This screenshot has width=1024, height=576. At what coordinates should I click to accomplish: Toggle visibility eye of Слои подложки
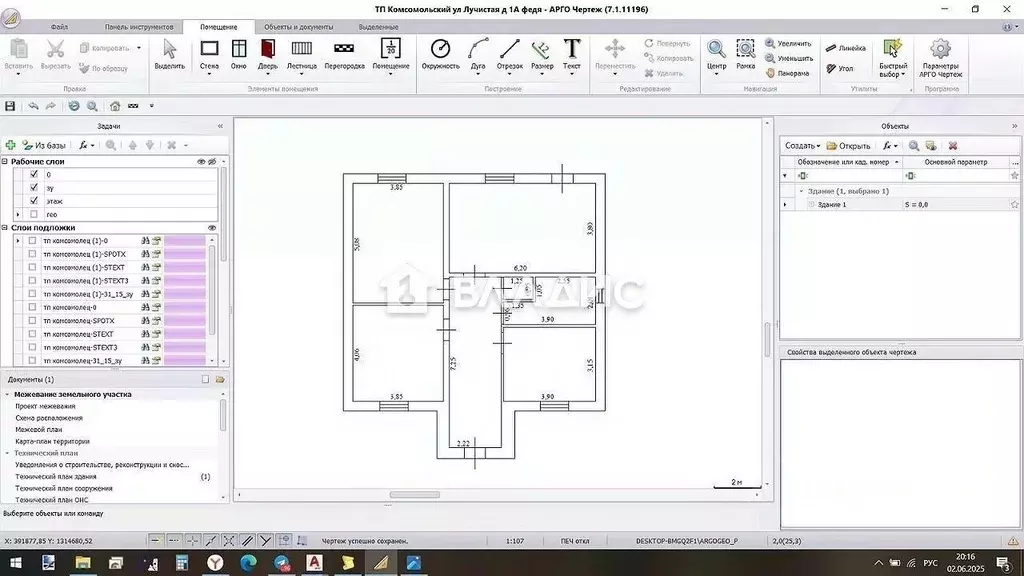212,228
